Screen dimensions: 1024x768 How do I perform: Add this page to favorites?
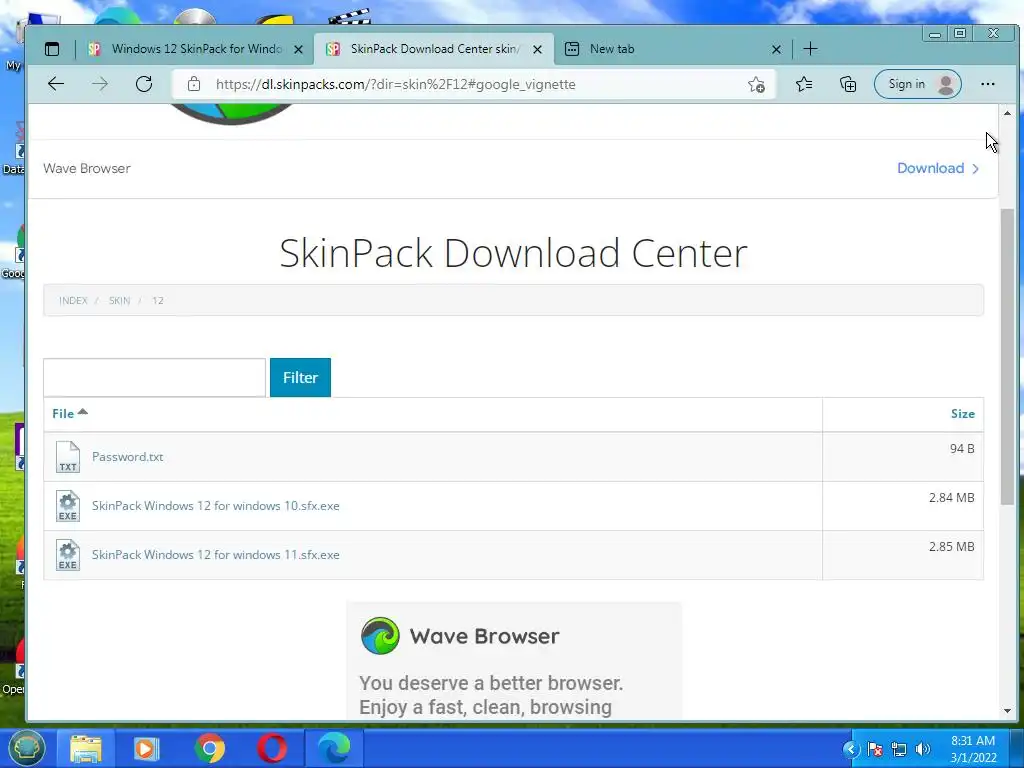(756, 84)
